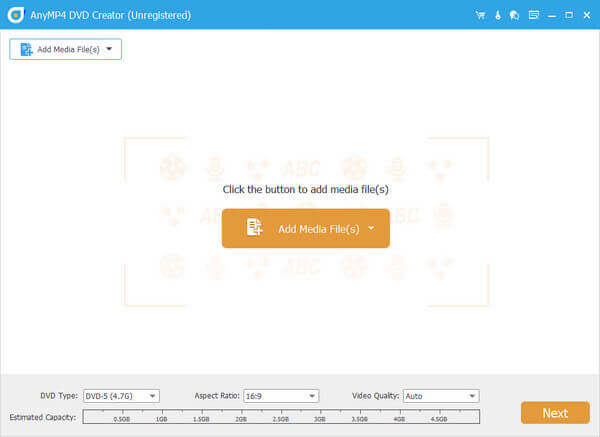This screenshot has width=600, height=437.
Task: Click the 'Aspect Ratio:' label
Action: (217, 396)
